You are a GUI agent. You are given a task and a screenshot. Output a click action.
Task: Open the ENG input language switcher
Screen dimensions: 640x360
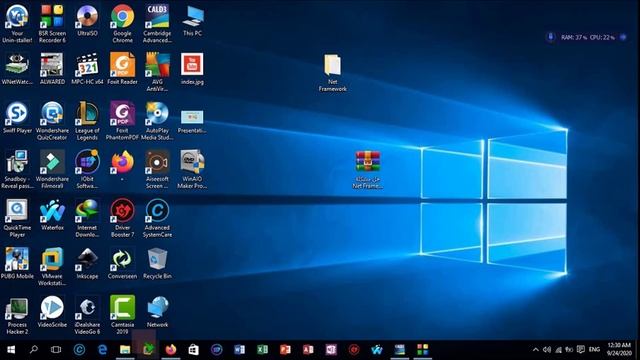(594, 350)
